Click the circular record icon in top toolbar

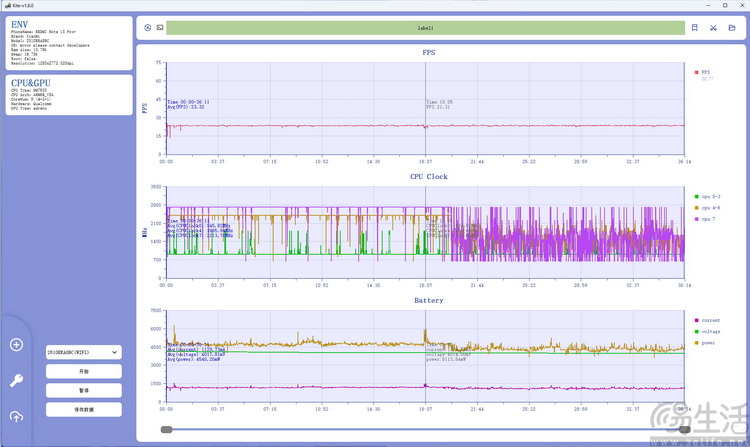point(148,28)
